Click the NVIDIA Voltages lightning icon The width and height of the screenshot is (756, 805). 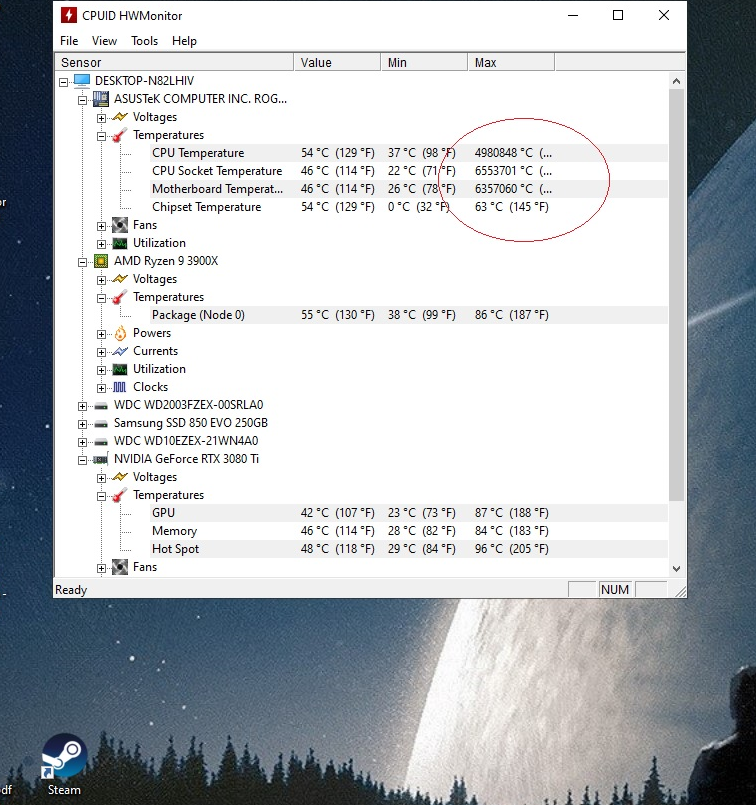(120, 477)
